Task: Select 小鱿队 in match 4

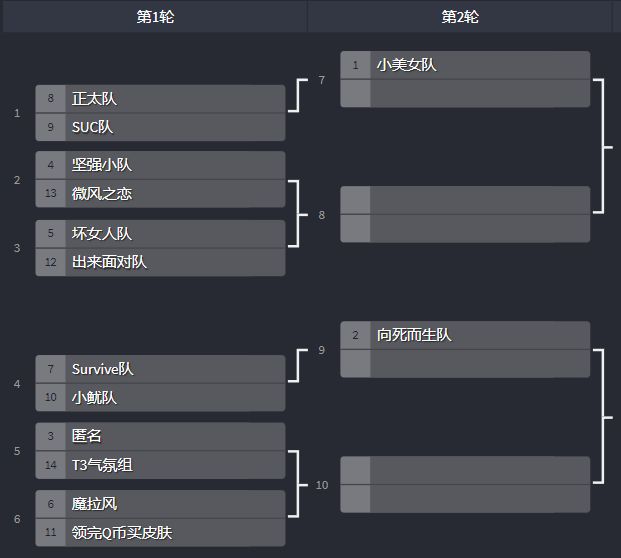Action: (x=160, y=398)
